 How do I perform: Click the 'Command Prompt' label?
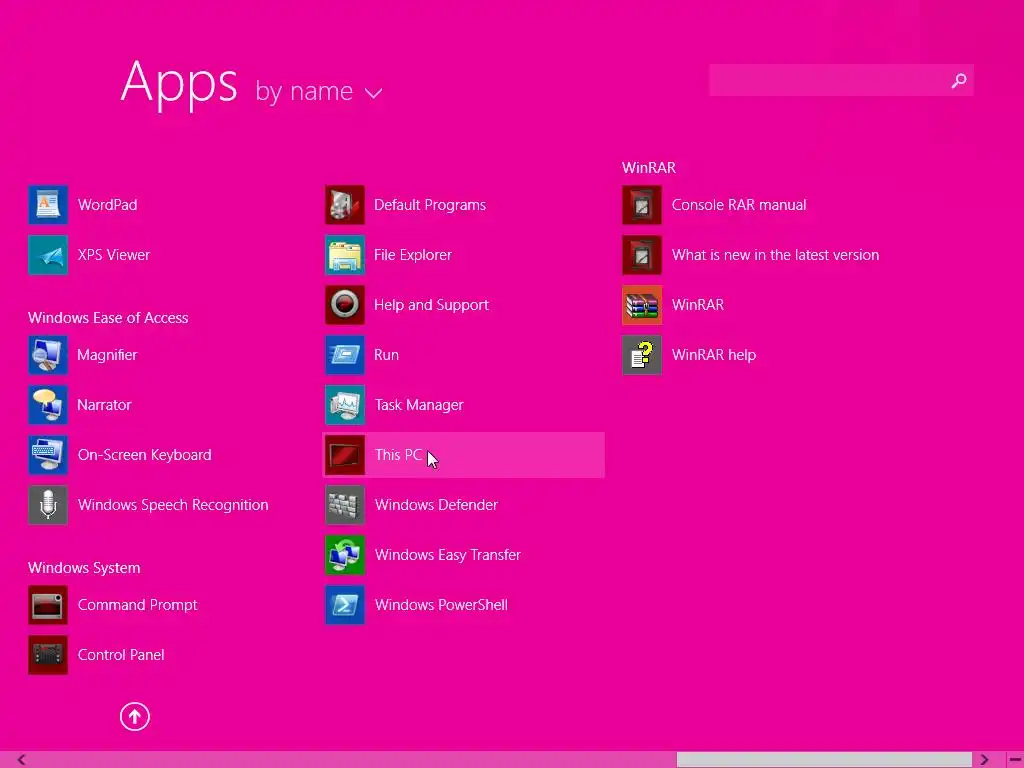coord(137,605)
